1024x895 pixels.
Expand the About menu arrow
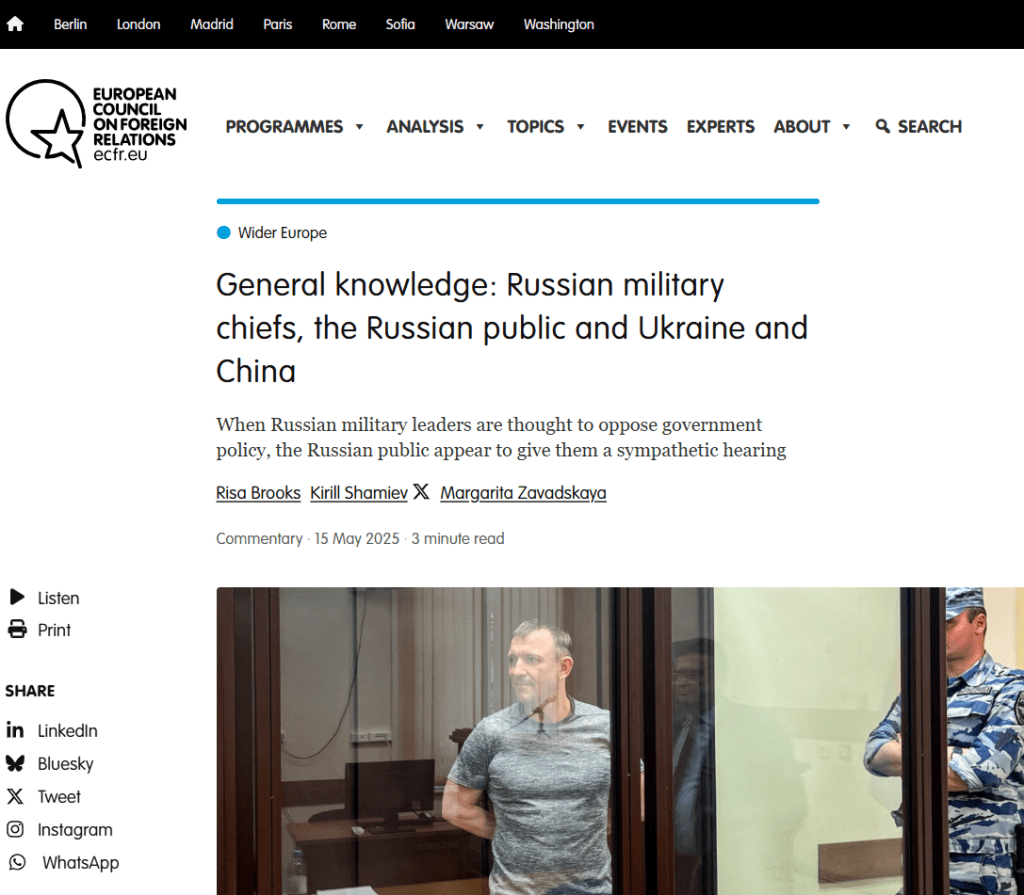coord(846,127)
